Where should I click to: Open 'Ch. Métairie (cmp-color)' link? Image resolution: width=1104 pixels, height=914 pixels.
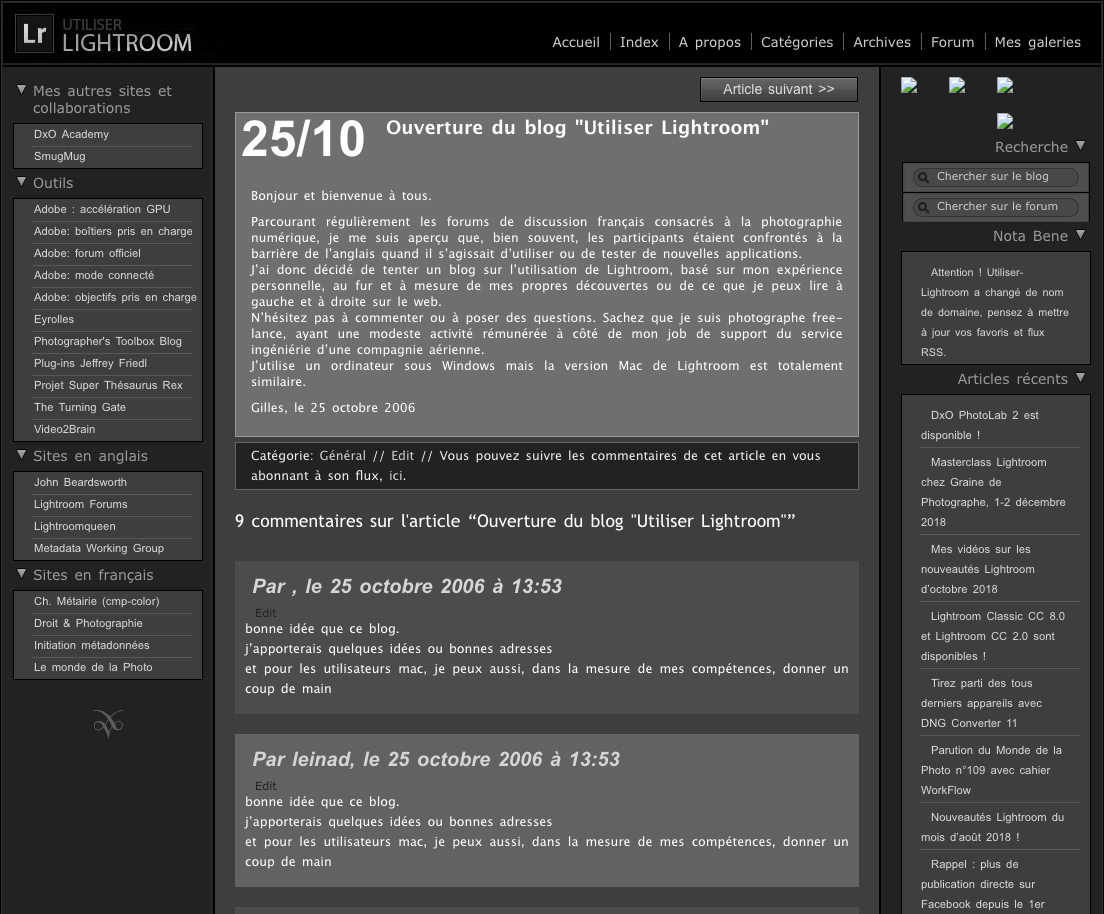[96, 601]
